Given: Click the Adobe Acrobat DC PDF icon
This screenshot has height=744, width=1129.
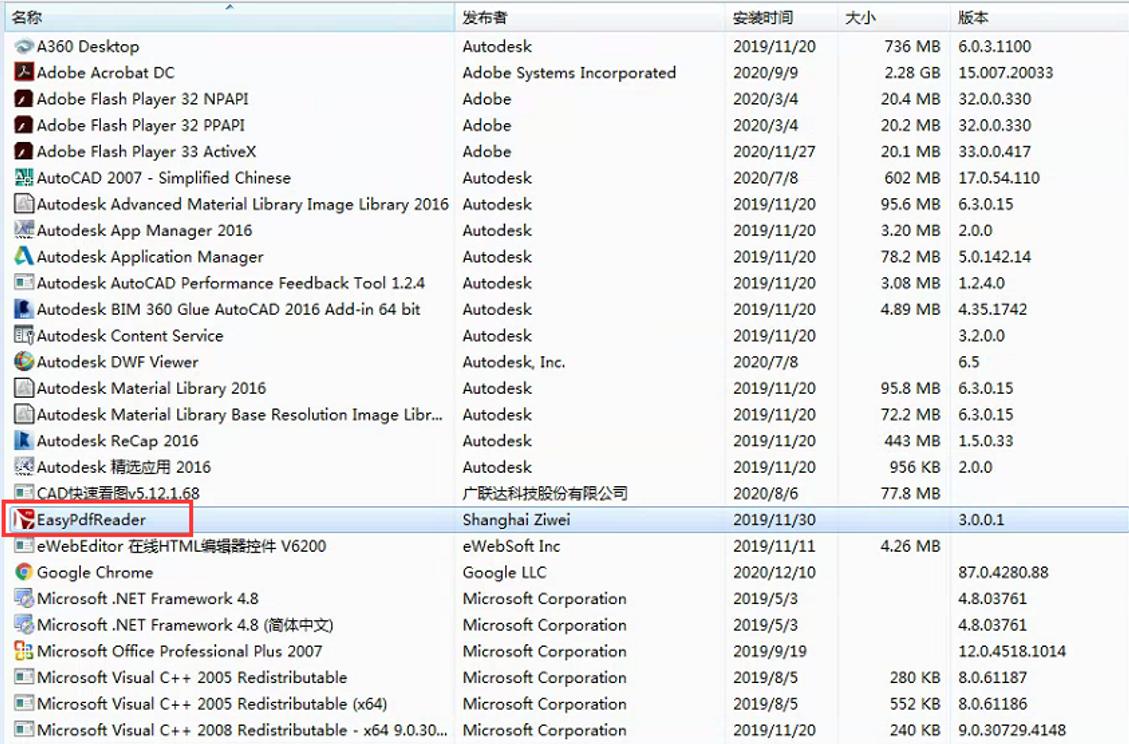Looking at the screenshot, I should [x=22, y=72].
